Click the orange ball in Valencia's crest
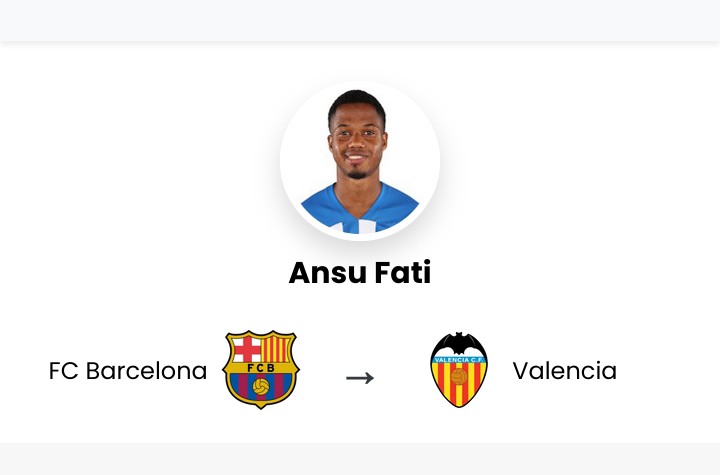The height and width of the screenshot is (475, 720). (x=459, y=377)
